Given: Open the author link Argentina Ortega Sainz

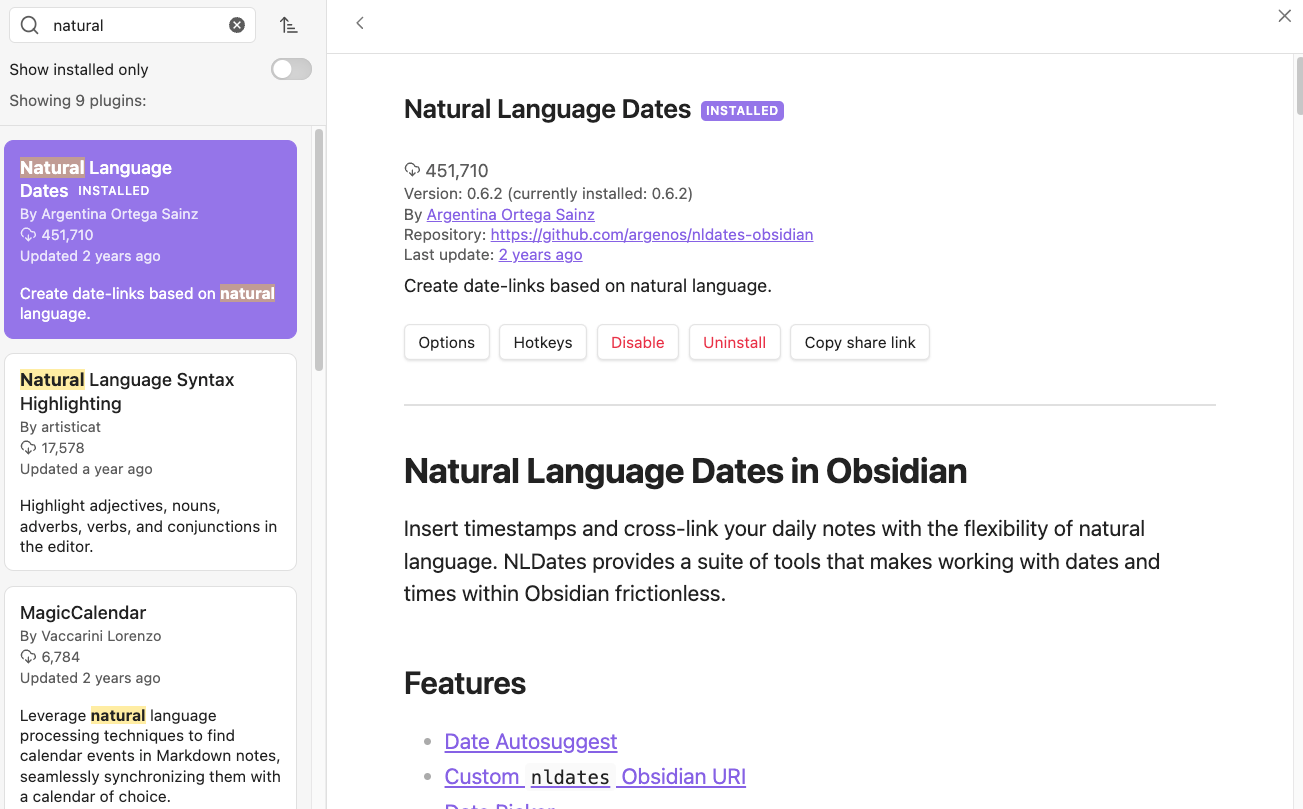Looking at the screenshot, I should [510, 214].
